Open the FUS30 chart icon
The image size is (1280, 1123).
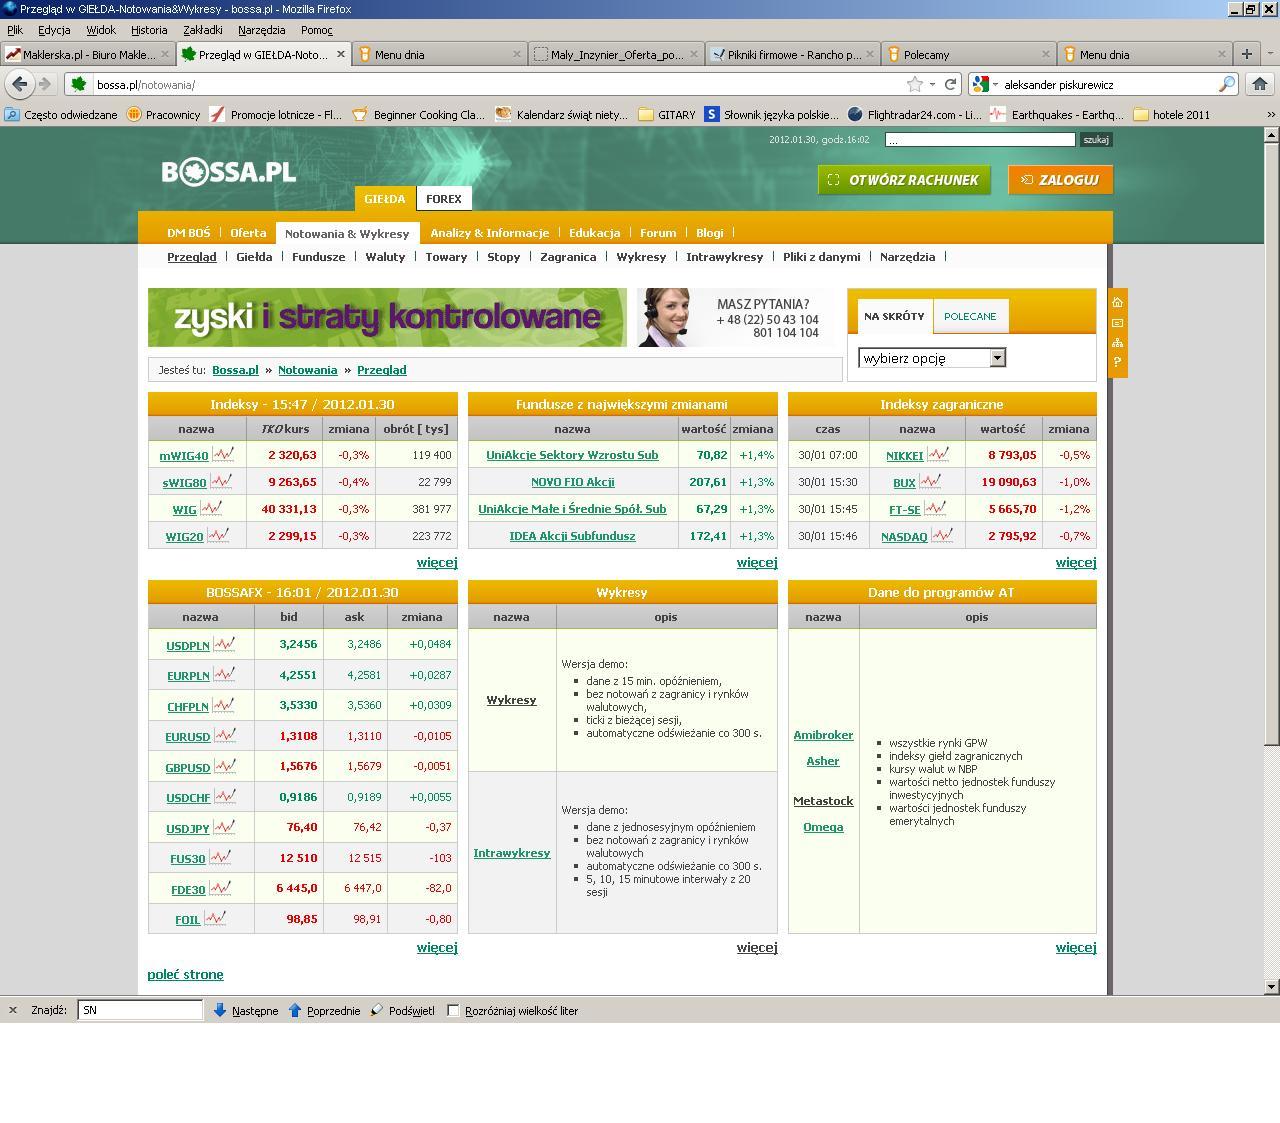pos(220,858)
